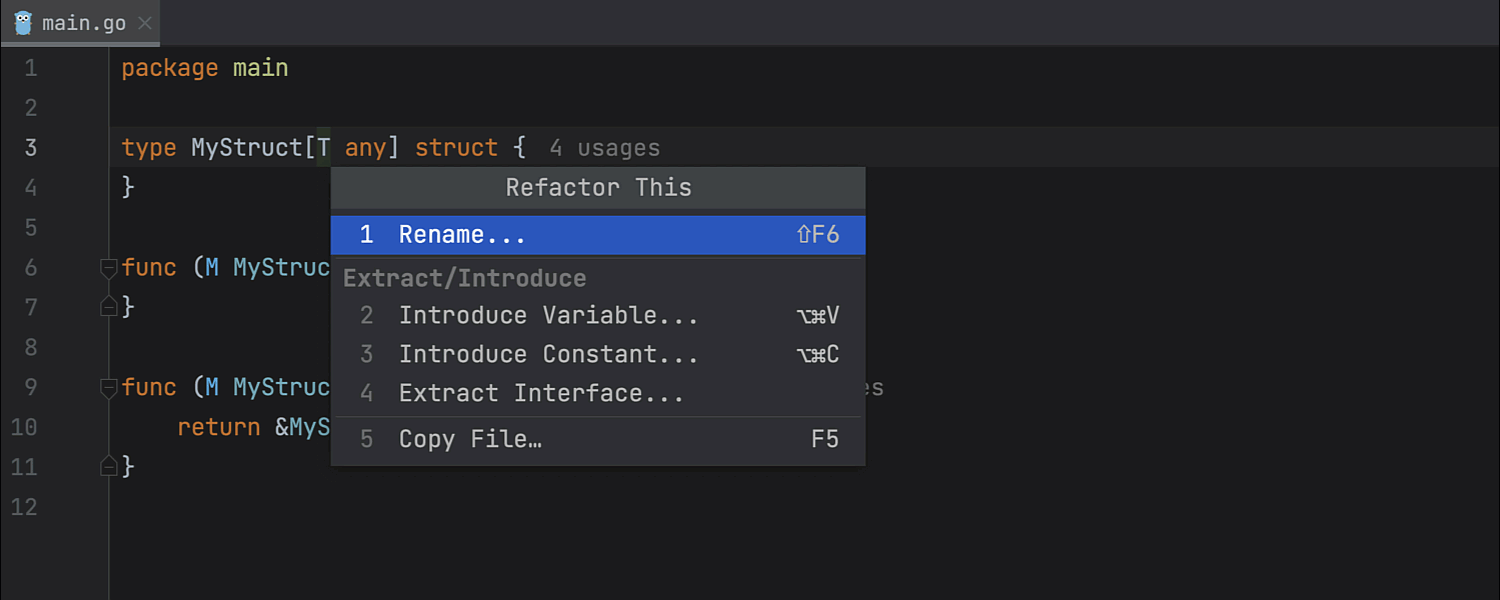
Task: Click the Go gopher icon on the main.go tab
Action: click(23, 23)
